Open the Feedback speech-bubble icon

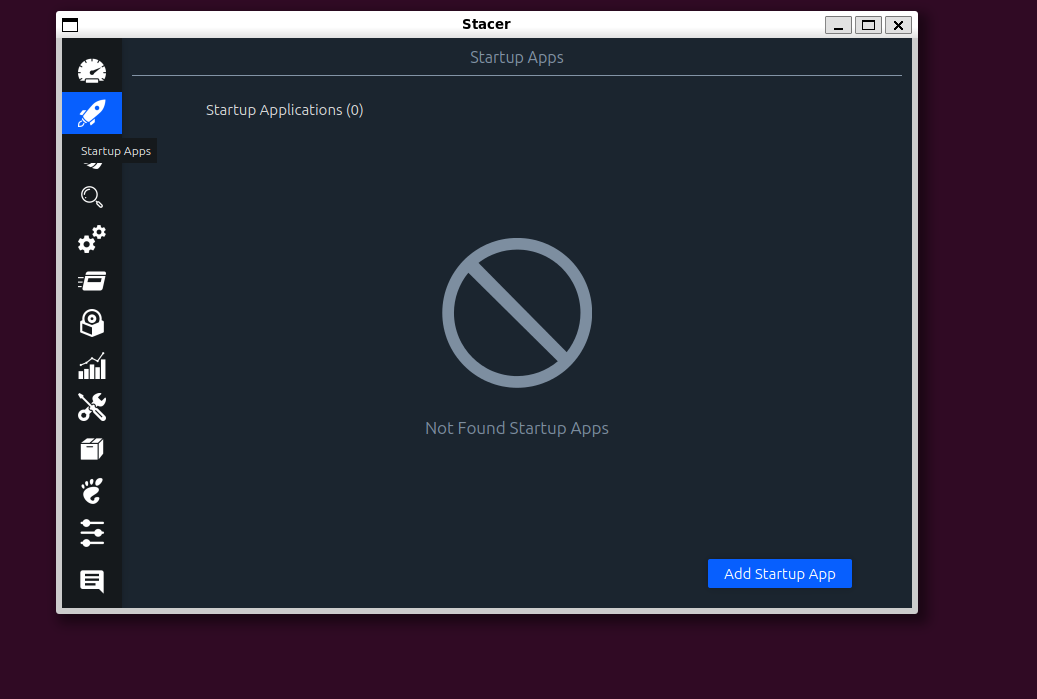[91, 580]
